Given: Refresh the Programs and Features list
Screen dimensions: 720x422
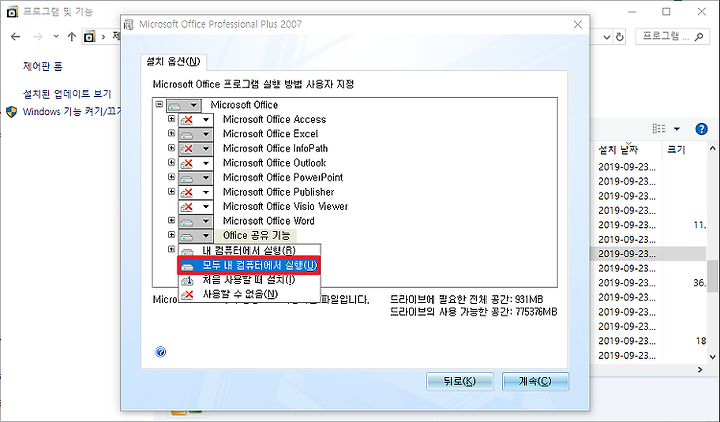Looking at the screenshot, I should pos(620,37).
